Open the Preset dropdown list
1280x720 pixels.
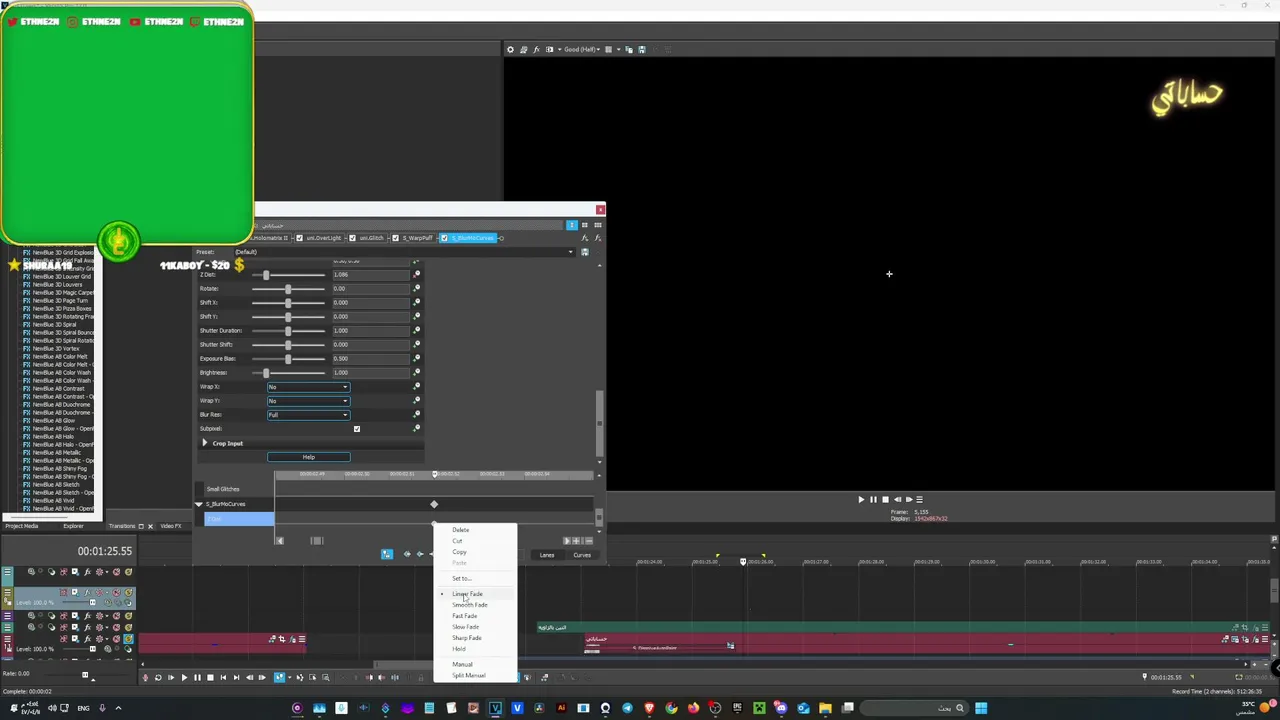click(x=571, y=252)
